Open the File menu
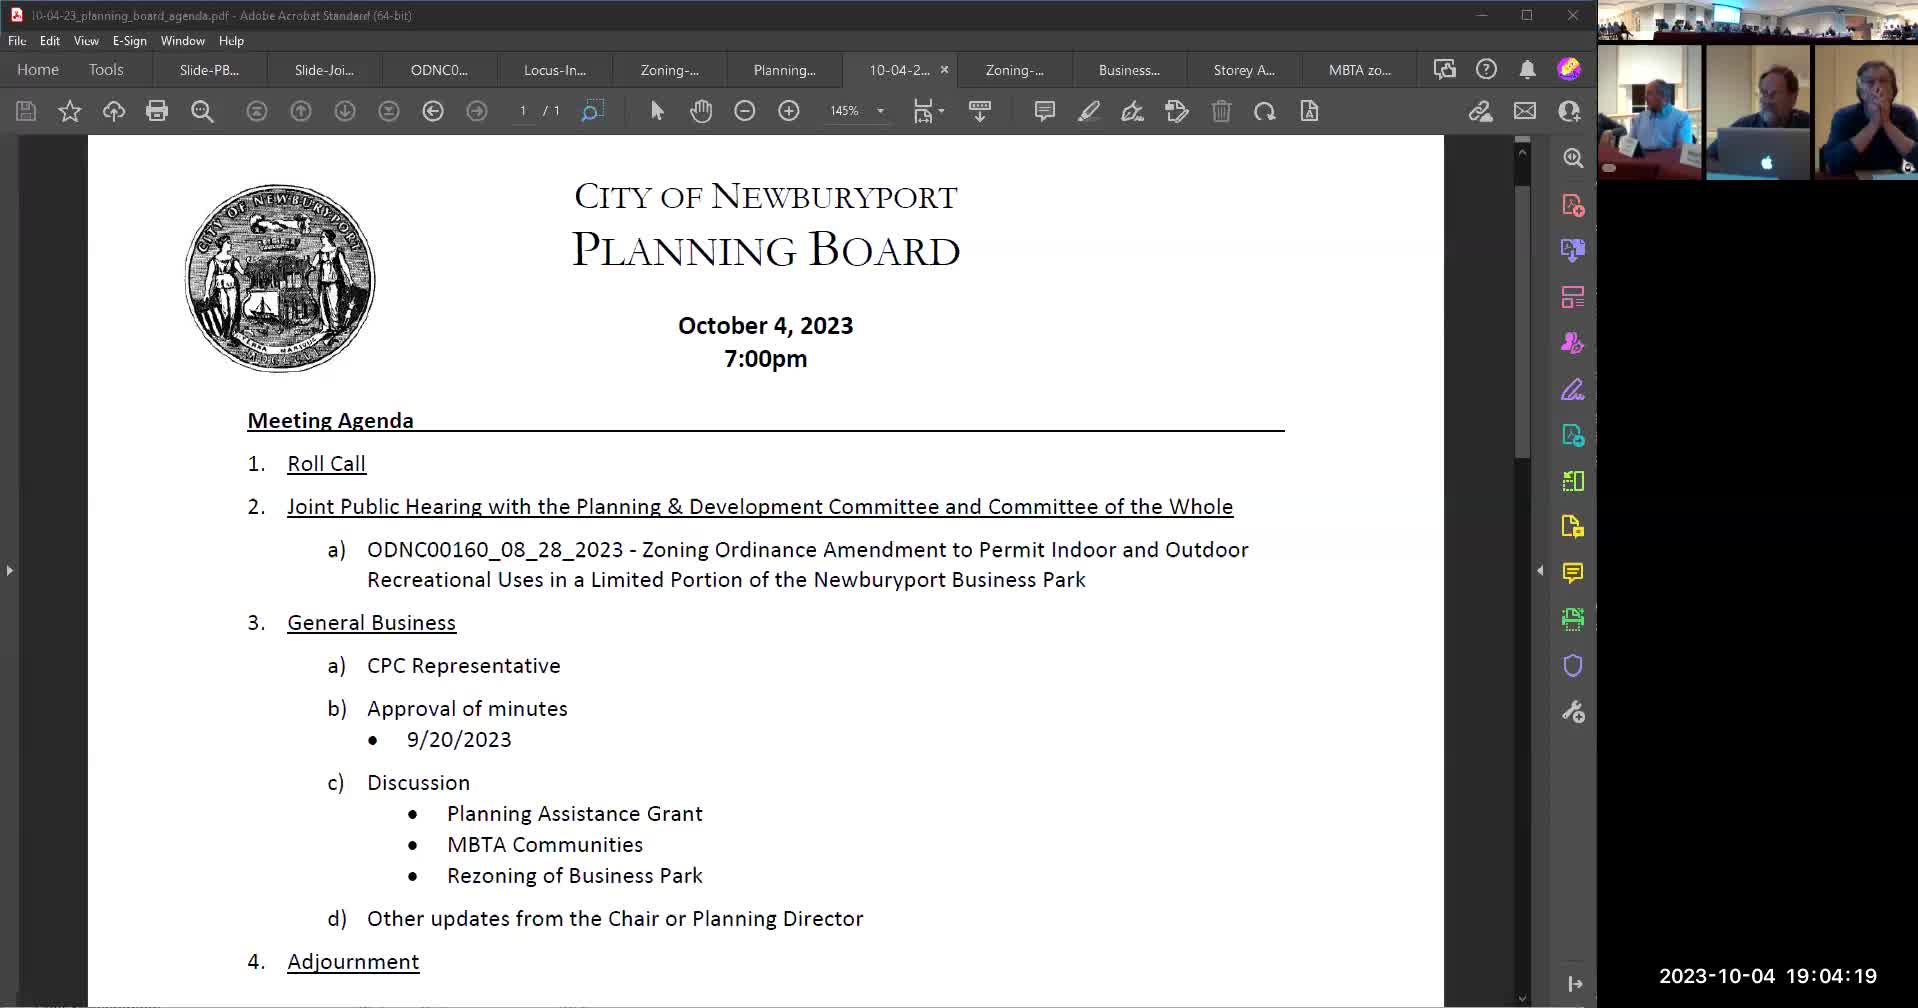 pos(17,41)
